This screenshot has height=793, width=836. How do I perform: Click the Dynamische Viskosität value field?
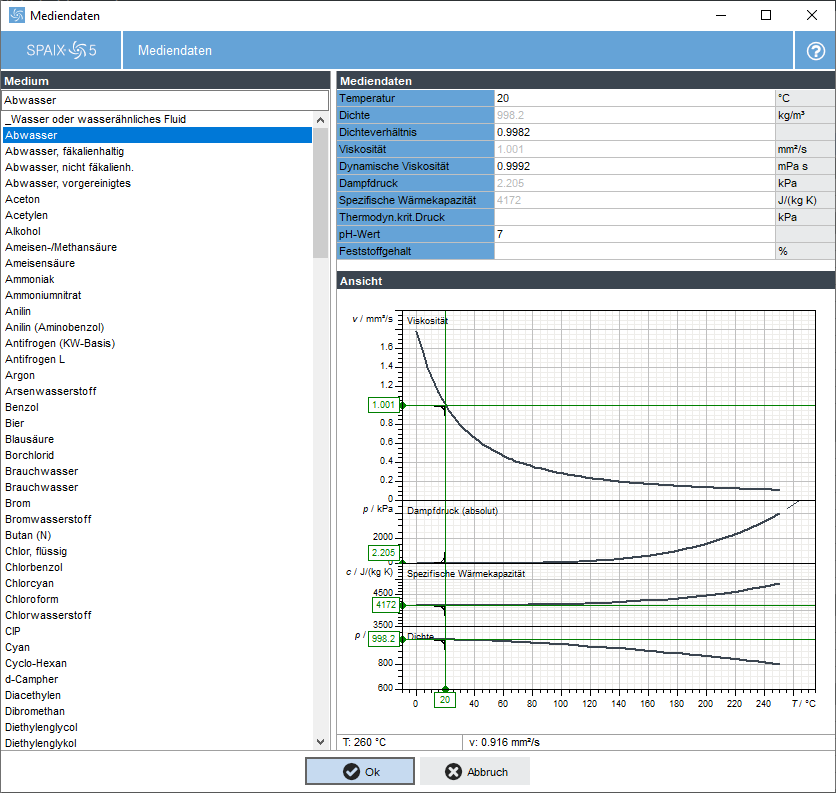pyautogui.click(x=634, y=166)
